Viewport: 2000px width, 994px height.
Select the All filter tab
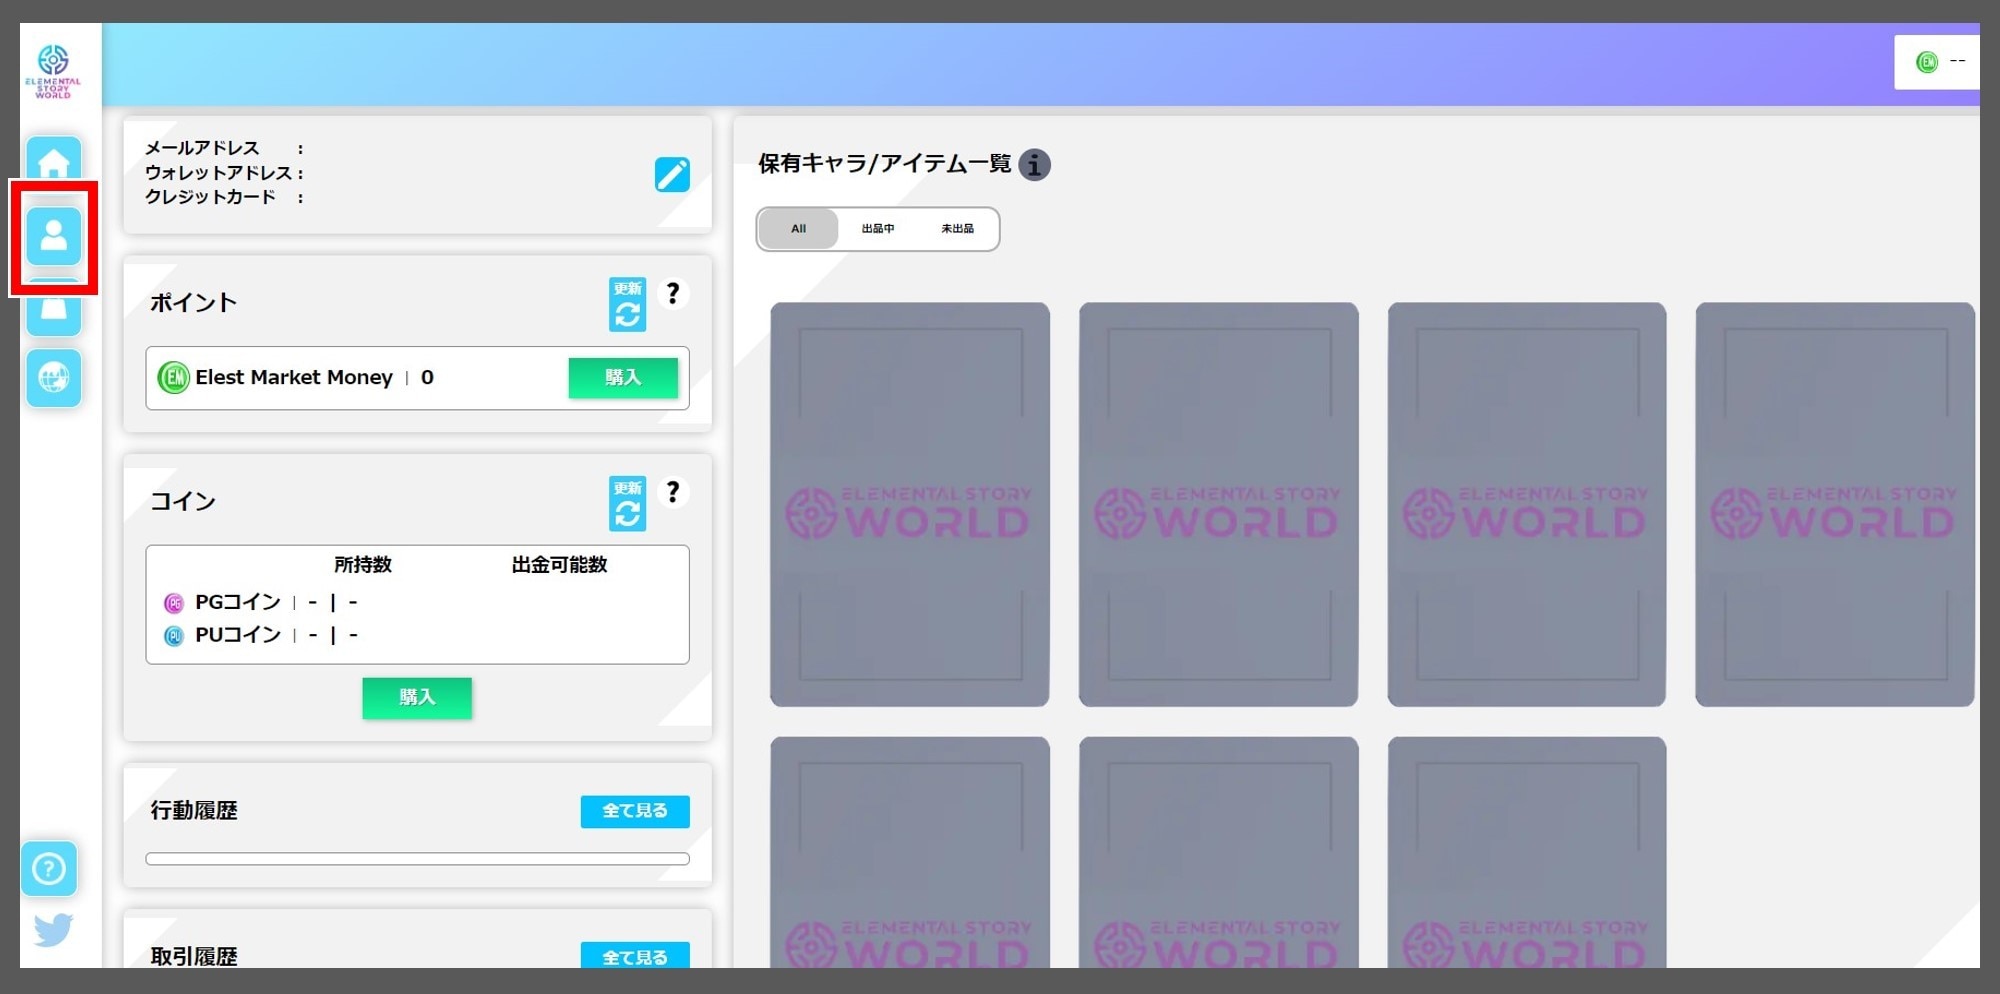[x=798, y=229]
